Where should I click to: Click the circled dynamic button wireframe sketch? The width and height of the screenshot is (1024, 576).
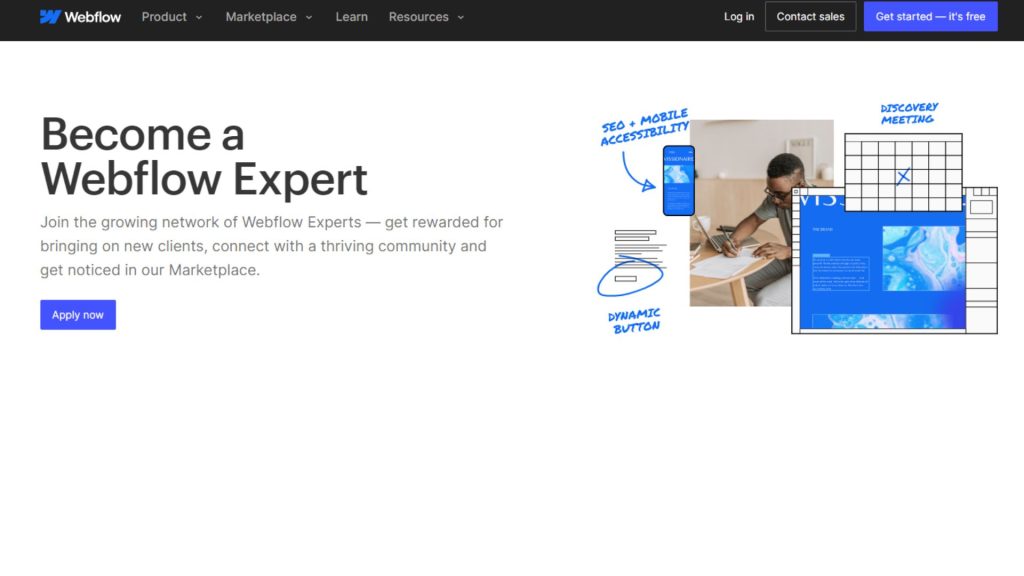(x=630, y=277)
